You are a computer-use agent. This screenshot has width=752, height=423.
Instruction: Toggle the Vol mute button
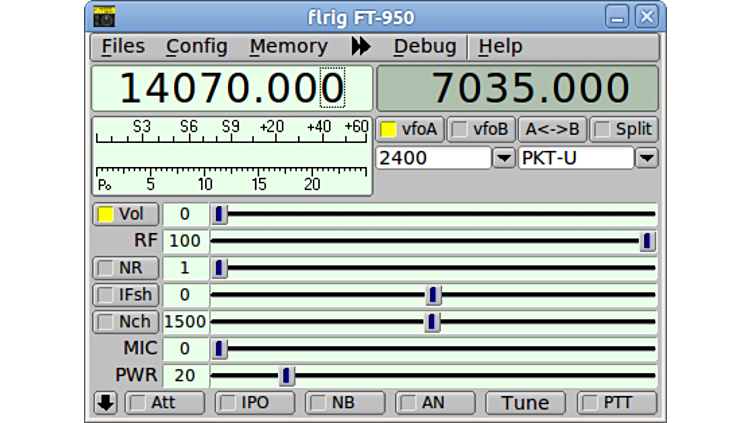pos(119,214)
